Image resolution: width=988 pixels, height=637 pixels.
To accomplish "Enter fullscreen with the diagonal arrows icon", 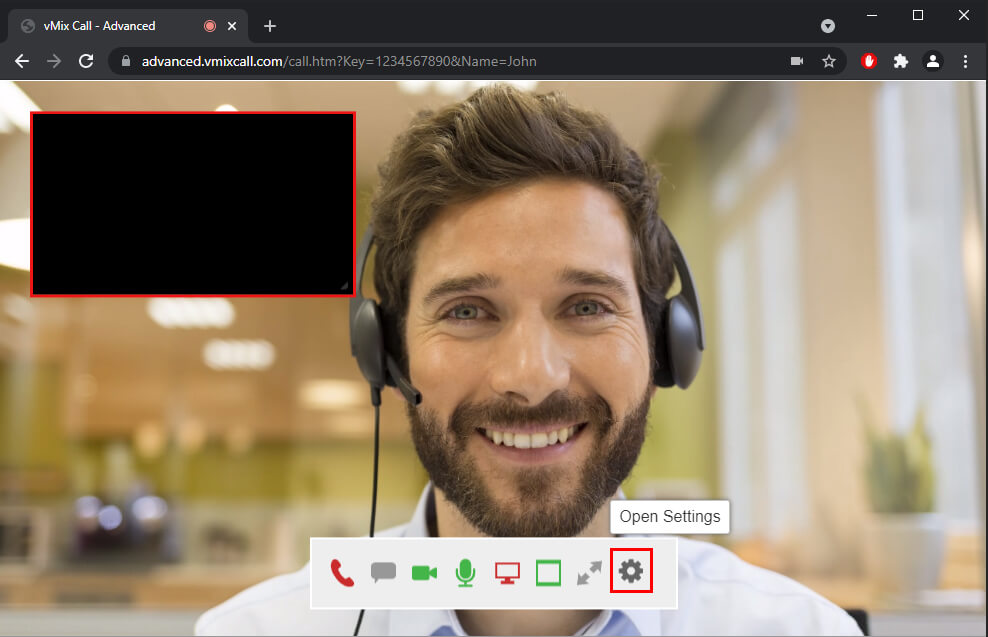I will pos(589,573).
